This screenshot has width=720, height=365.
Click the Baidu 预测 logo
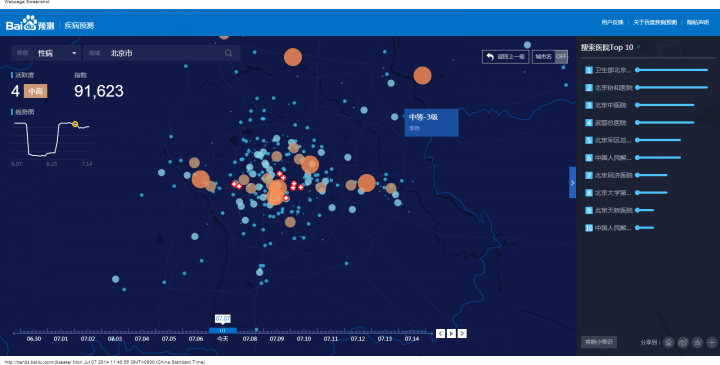(x=30, y=23)
